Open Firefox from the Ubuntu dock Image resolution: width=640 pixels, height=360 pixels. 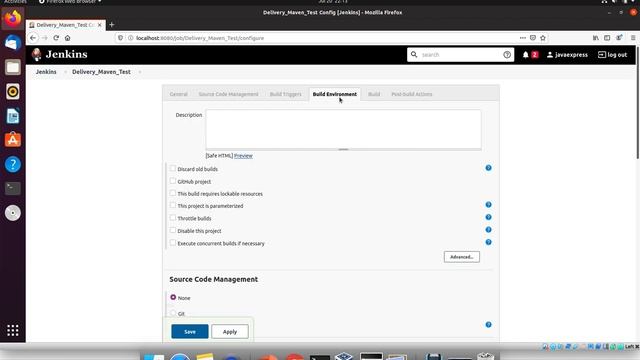(x=13, y=19)
